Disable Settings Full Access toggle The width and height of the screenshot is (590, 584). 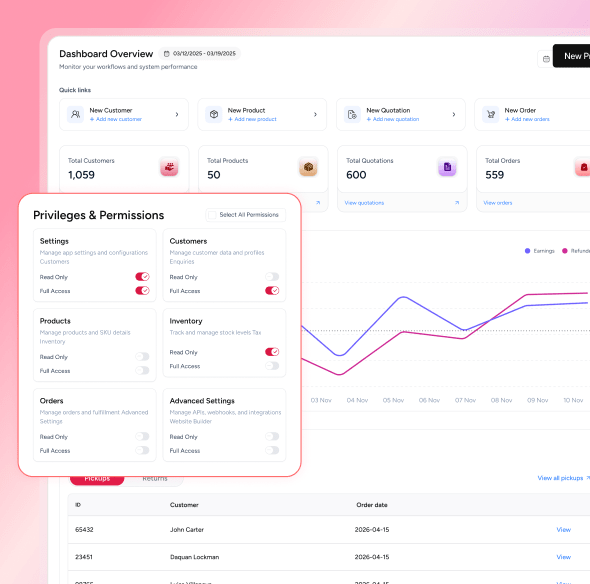coord(142,291)
